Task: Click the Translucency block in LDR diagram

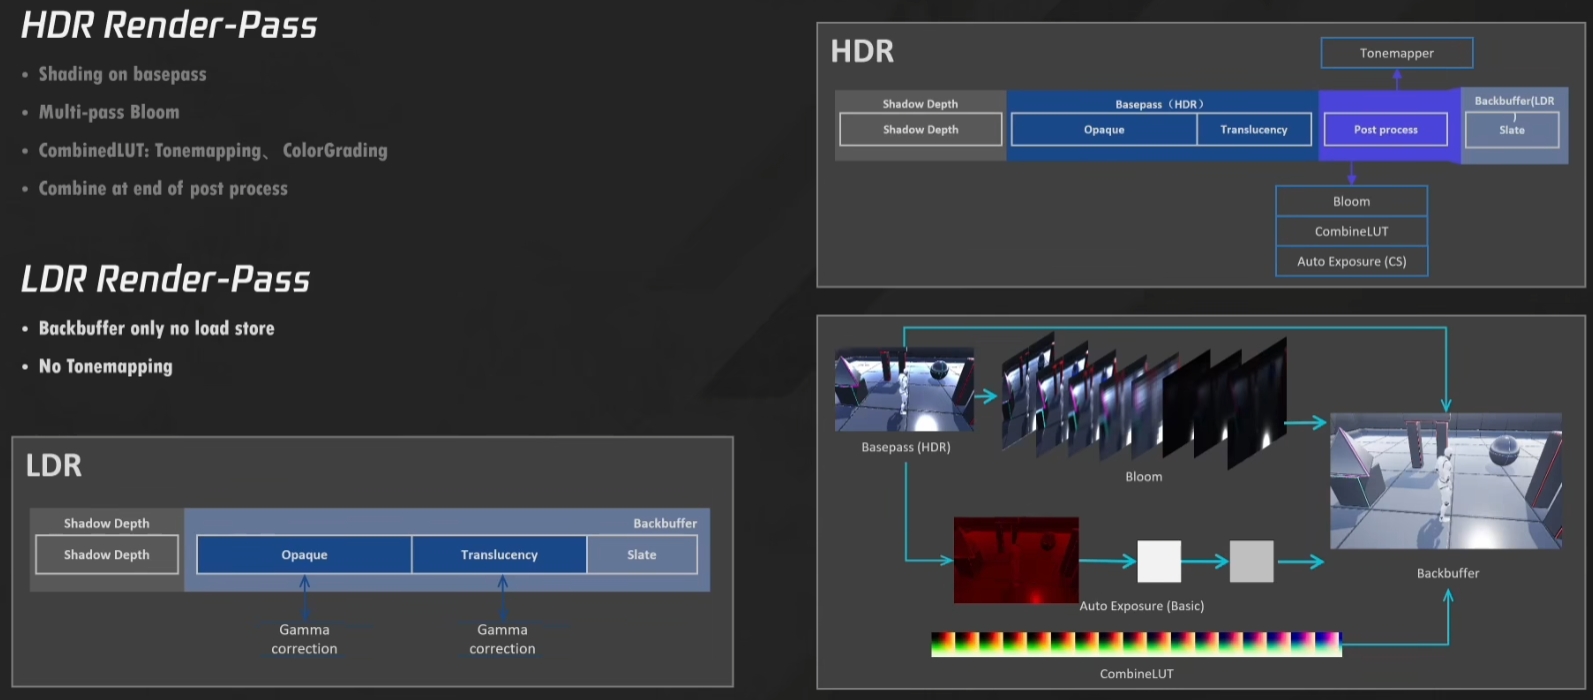Action: click(499, 555)
